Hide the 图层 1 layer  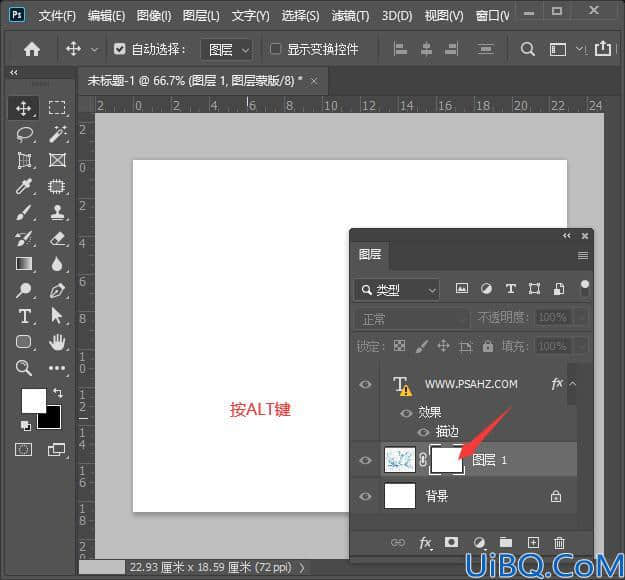click(366, 460)
